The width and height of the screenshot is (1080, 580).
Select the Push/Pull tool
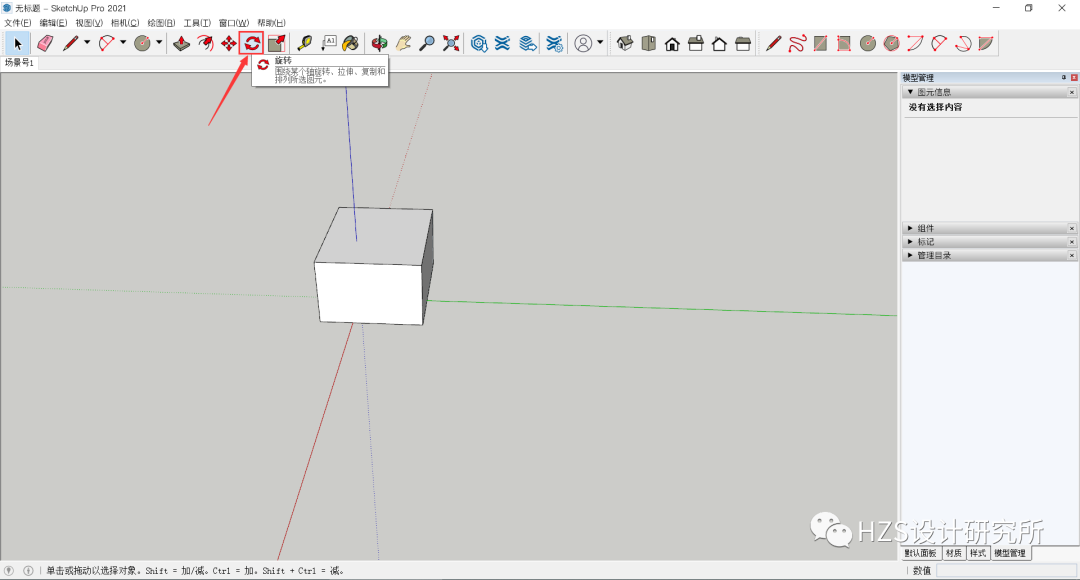[180, 43]
